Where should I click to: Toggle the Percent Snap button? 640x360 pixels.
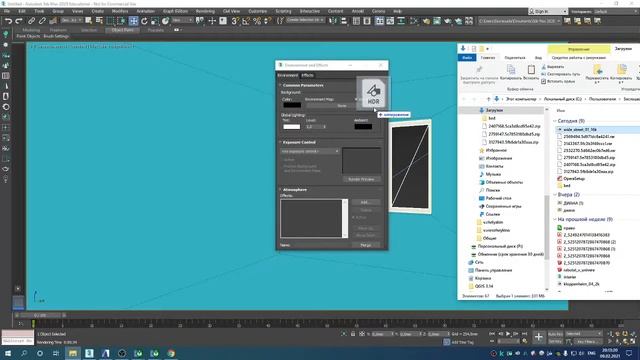pyautogui.click(x=257, y=21)
